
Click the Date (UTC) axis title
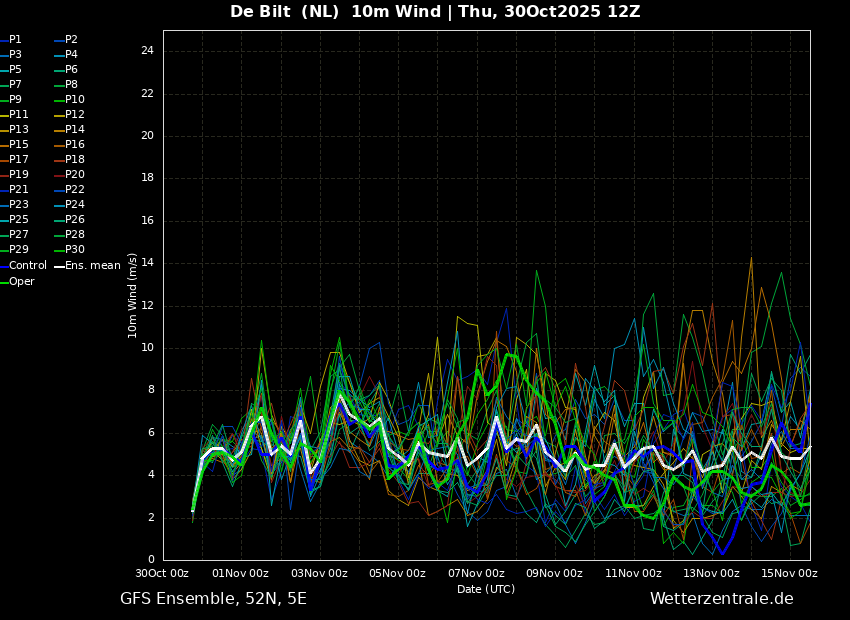486,589
